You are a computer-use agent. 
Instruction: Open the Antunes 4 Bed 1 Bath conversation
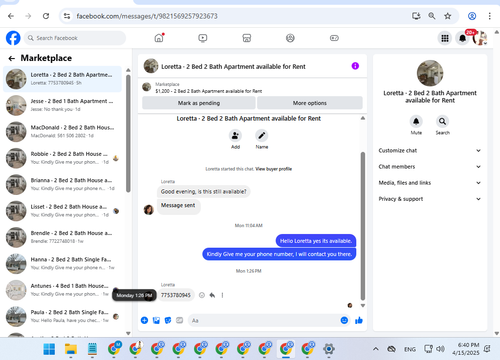click(x=62, y=290)
